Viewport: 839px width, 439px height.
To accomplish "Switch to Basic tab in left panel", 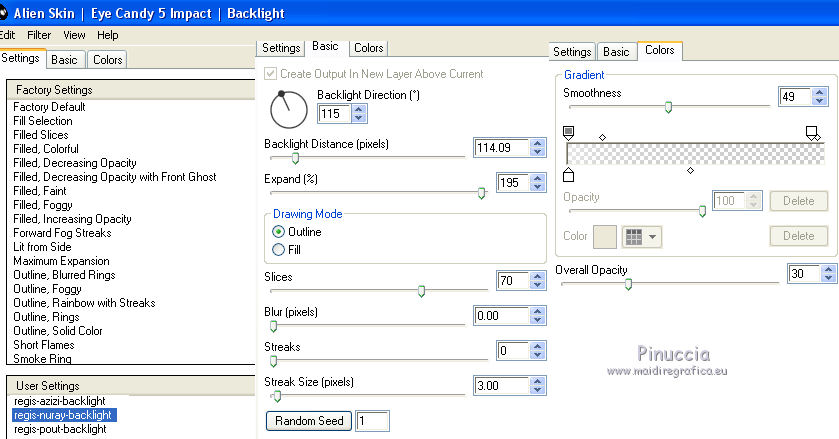I will [x=64, y=60].
